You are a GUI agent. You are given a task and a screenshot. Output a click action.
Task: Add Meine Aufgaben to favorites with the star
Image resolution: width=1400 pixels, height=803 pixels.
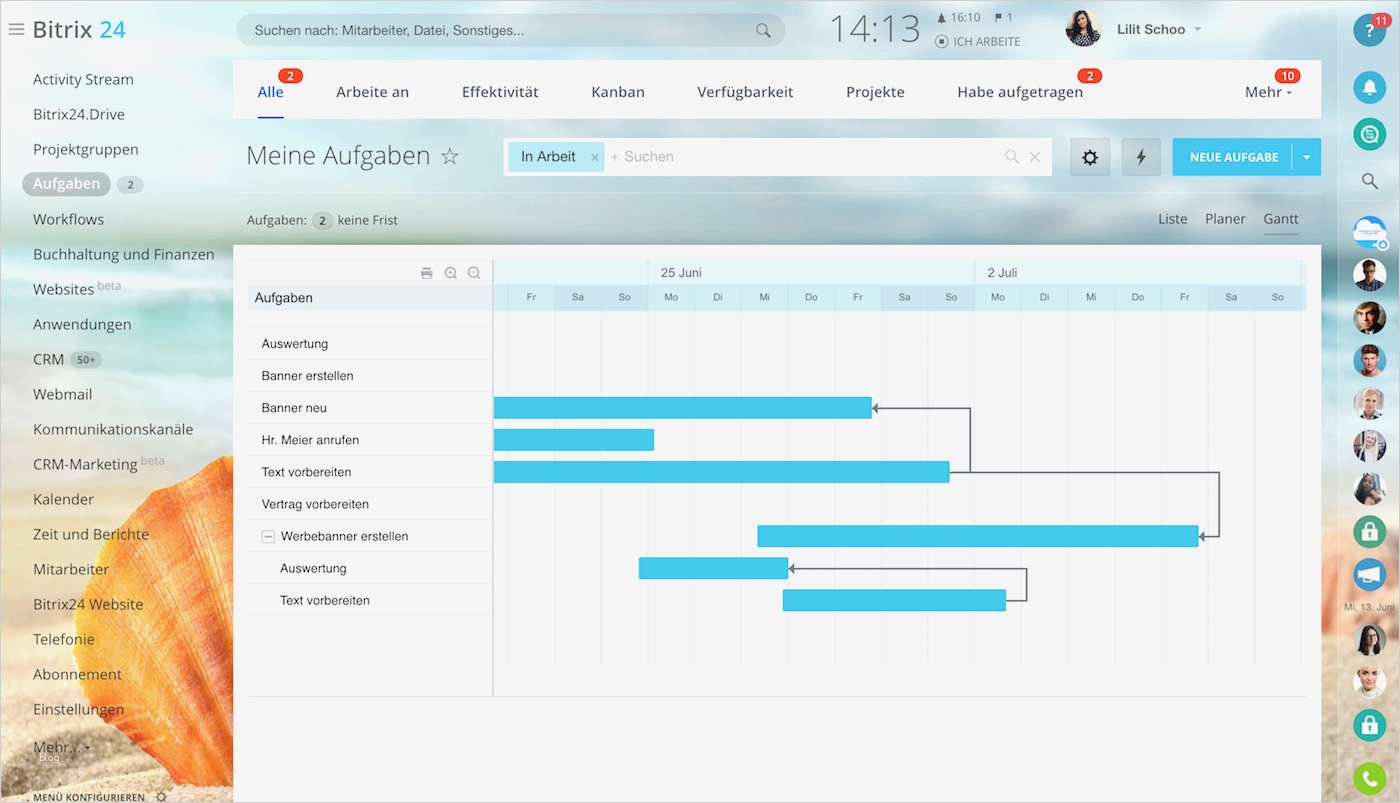point(450,156)
